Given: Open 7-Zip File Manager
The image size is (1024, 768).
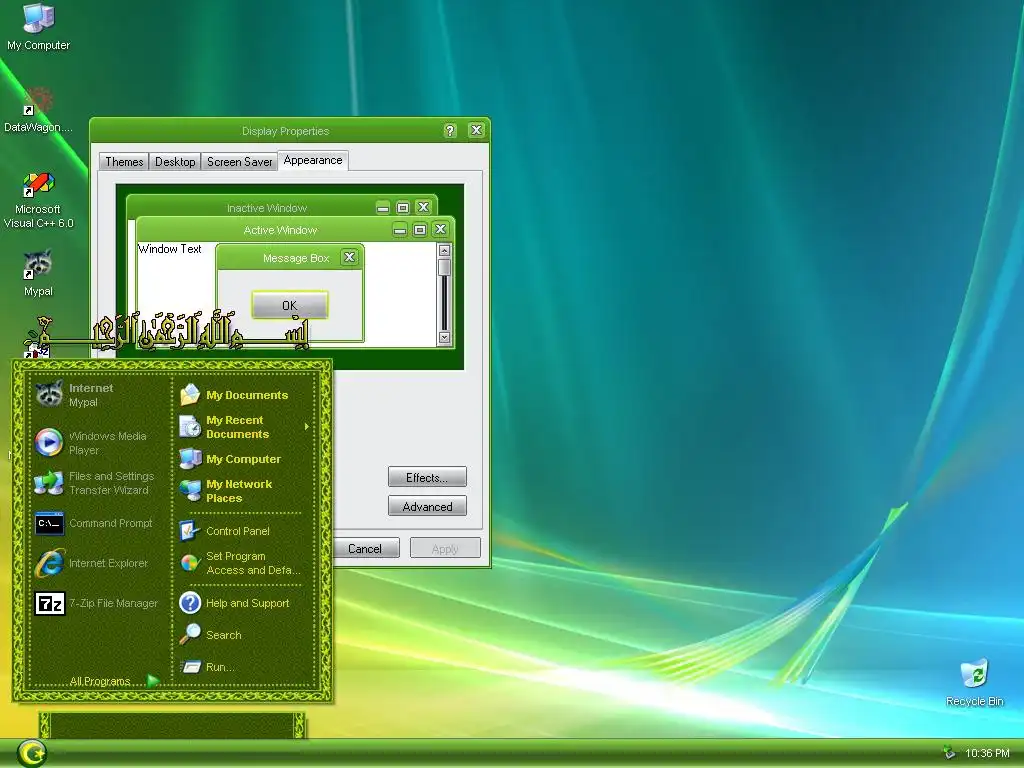Looking at the screenshot, I should click(98, 603).
